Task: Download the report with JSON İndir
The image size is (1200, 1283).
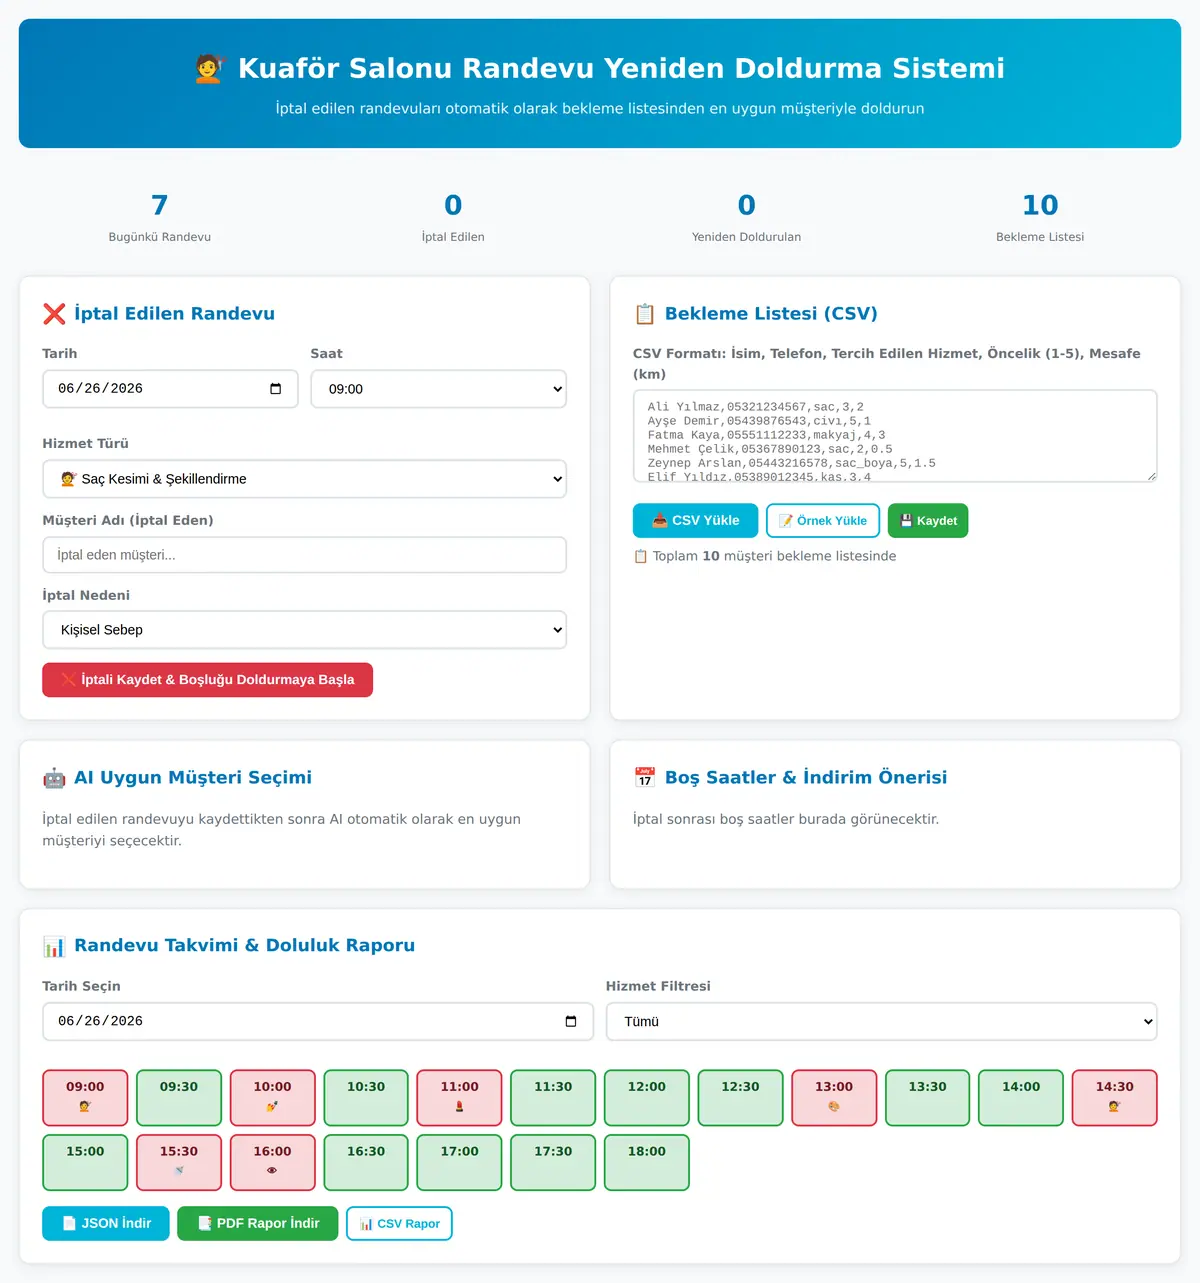Action: click(x=106, y=1224)
